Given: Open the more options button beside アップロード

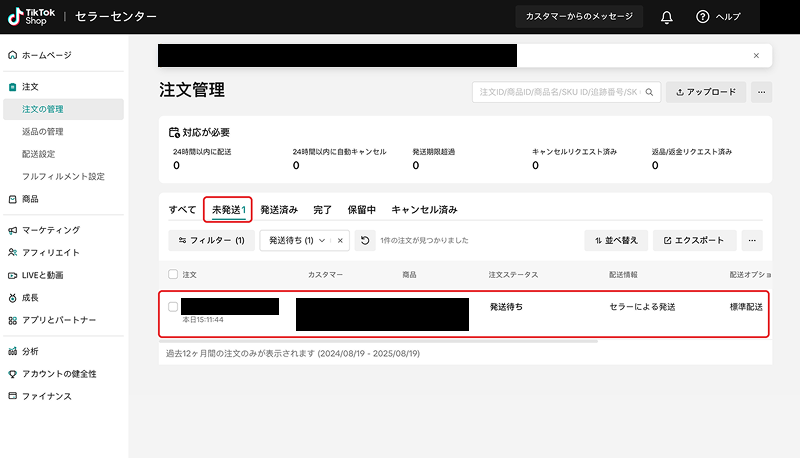Looking at the screenshot, I should pos(761,92).
